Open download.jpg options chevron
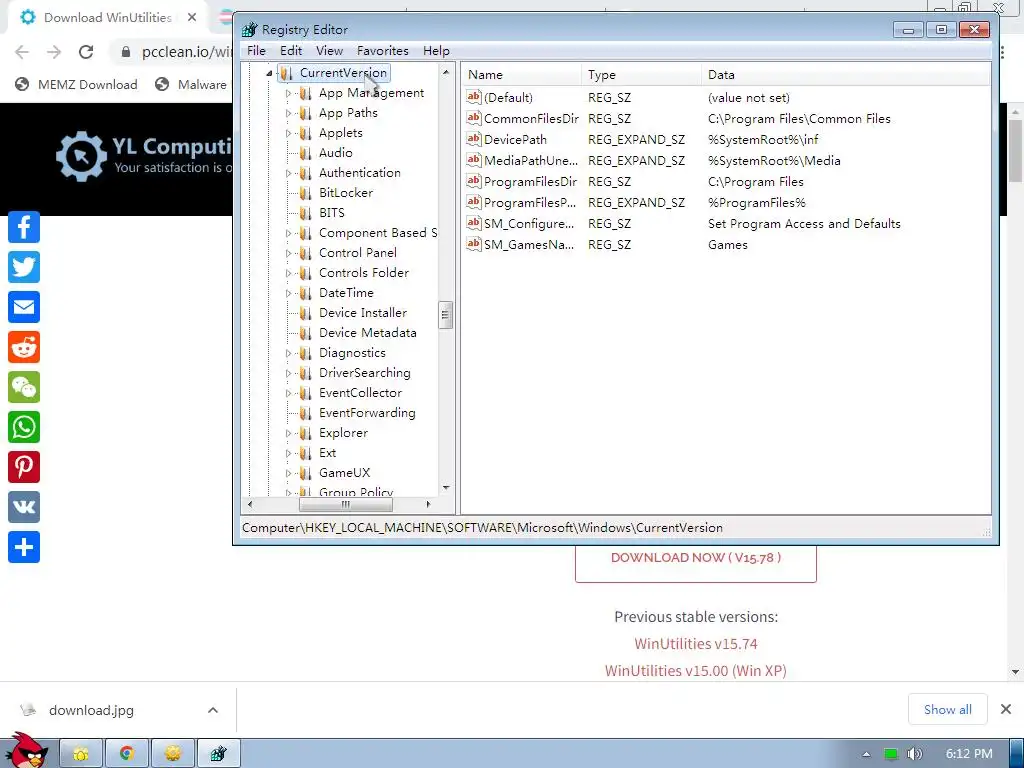 (213, 710)
